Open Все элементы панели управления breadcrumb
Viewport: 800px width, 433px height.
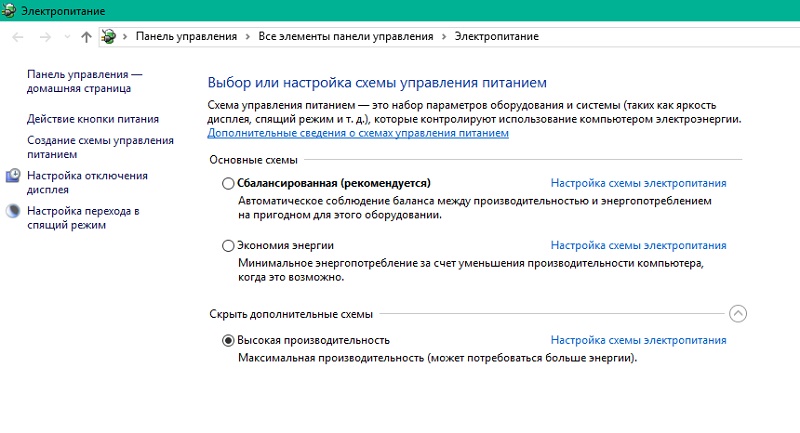tap(345, 36)
